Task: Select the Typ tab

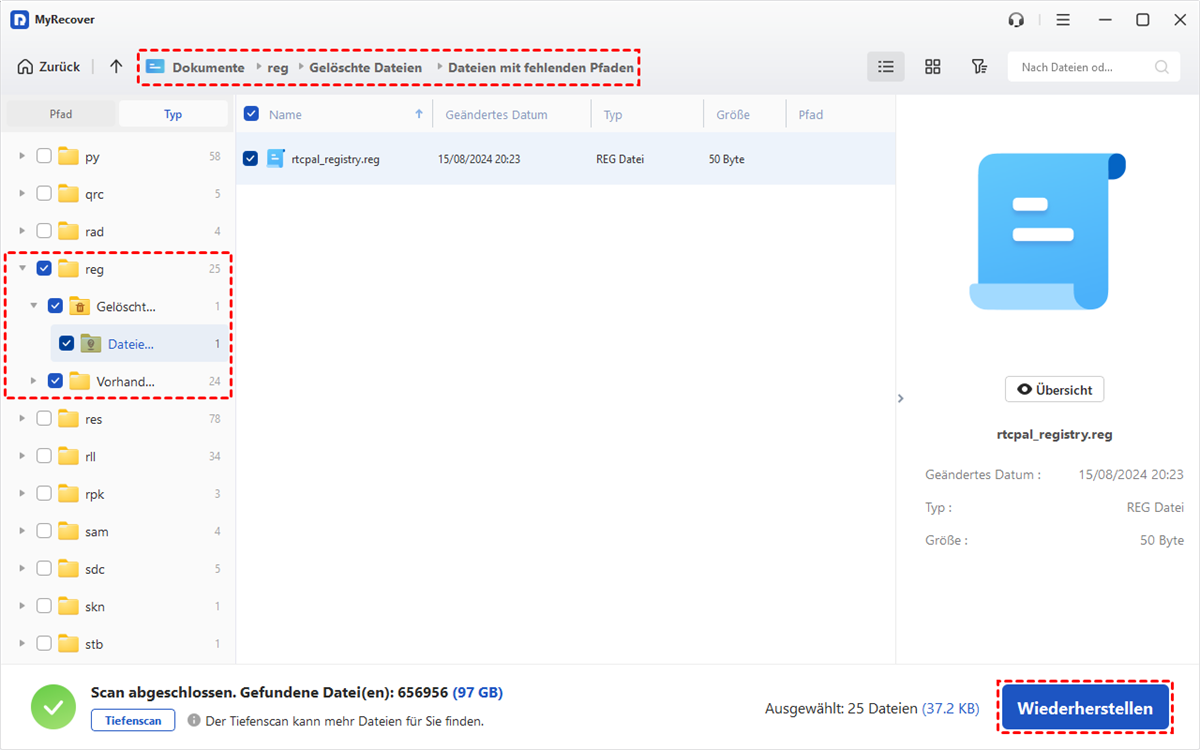Action: pos(173,114)
